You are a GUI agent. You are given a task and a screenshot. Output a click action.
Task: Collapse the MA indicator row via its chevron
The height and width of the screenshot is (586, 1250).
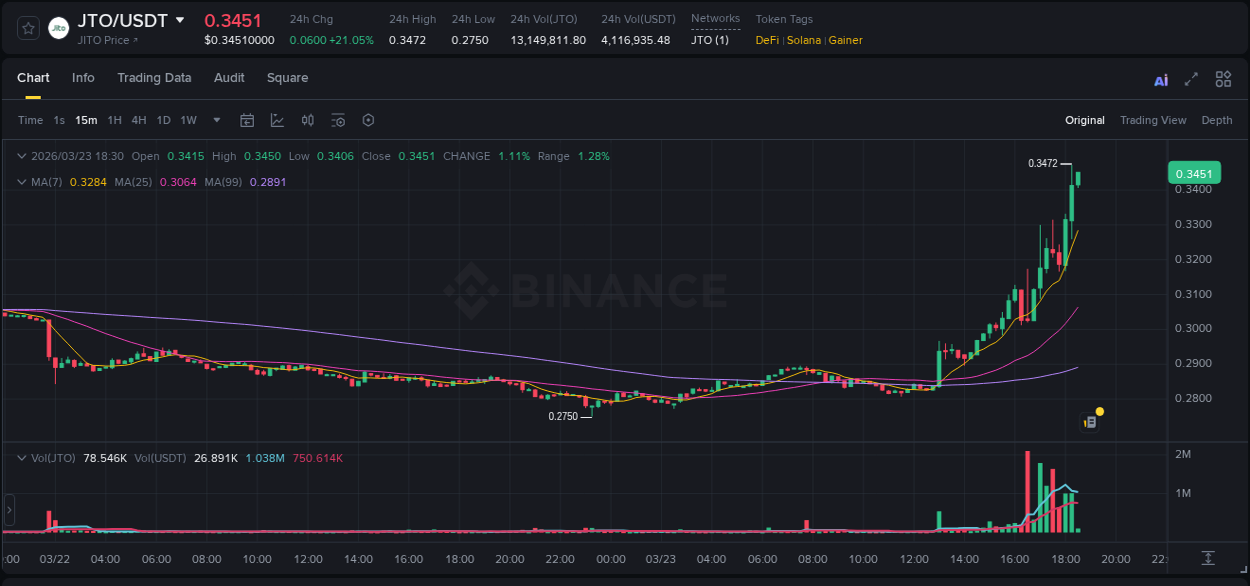click(21, 182)
